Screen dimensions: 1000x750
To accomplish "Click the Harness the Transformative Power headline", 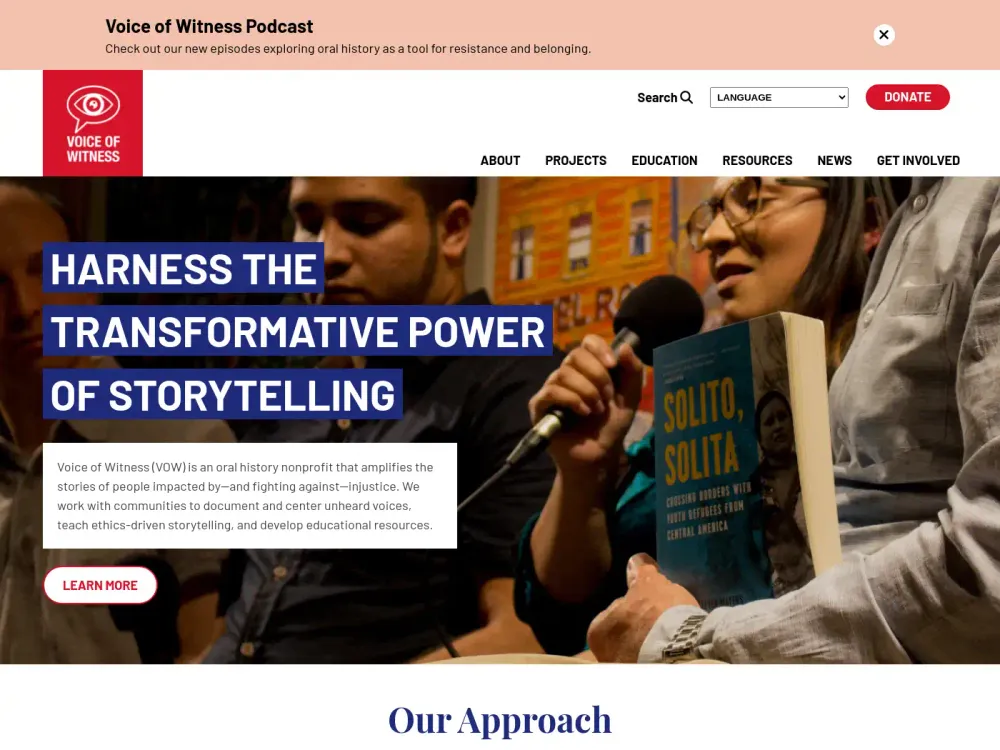I will (x=297, y=300).
